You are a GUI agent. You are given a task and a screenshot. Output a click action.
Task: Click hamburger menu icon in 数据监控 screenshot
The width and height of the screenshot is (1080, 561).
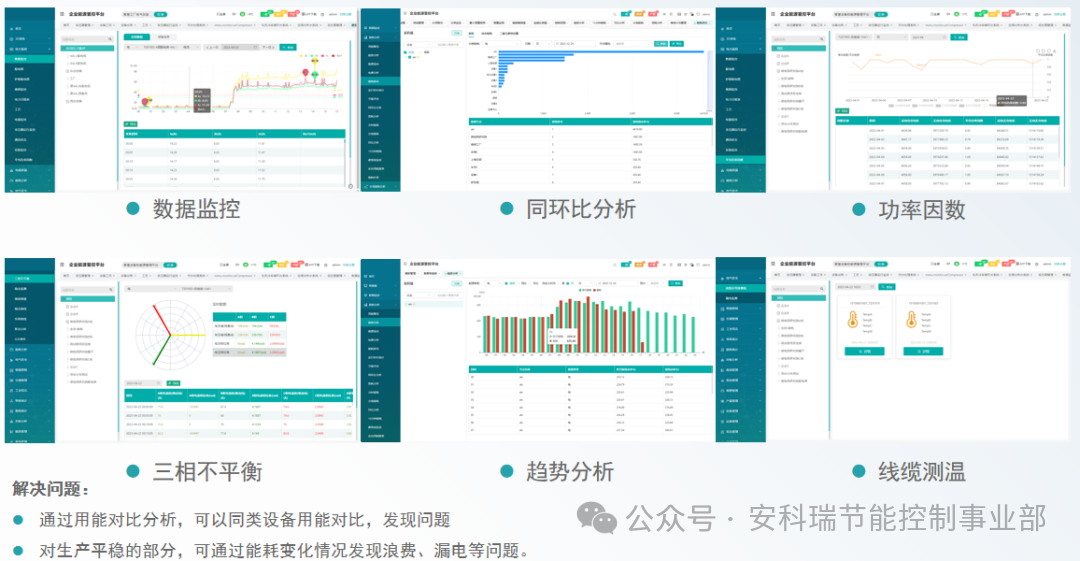[x=62, y=14]
